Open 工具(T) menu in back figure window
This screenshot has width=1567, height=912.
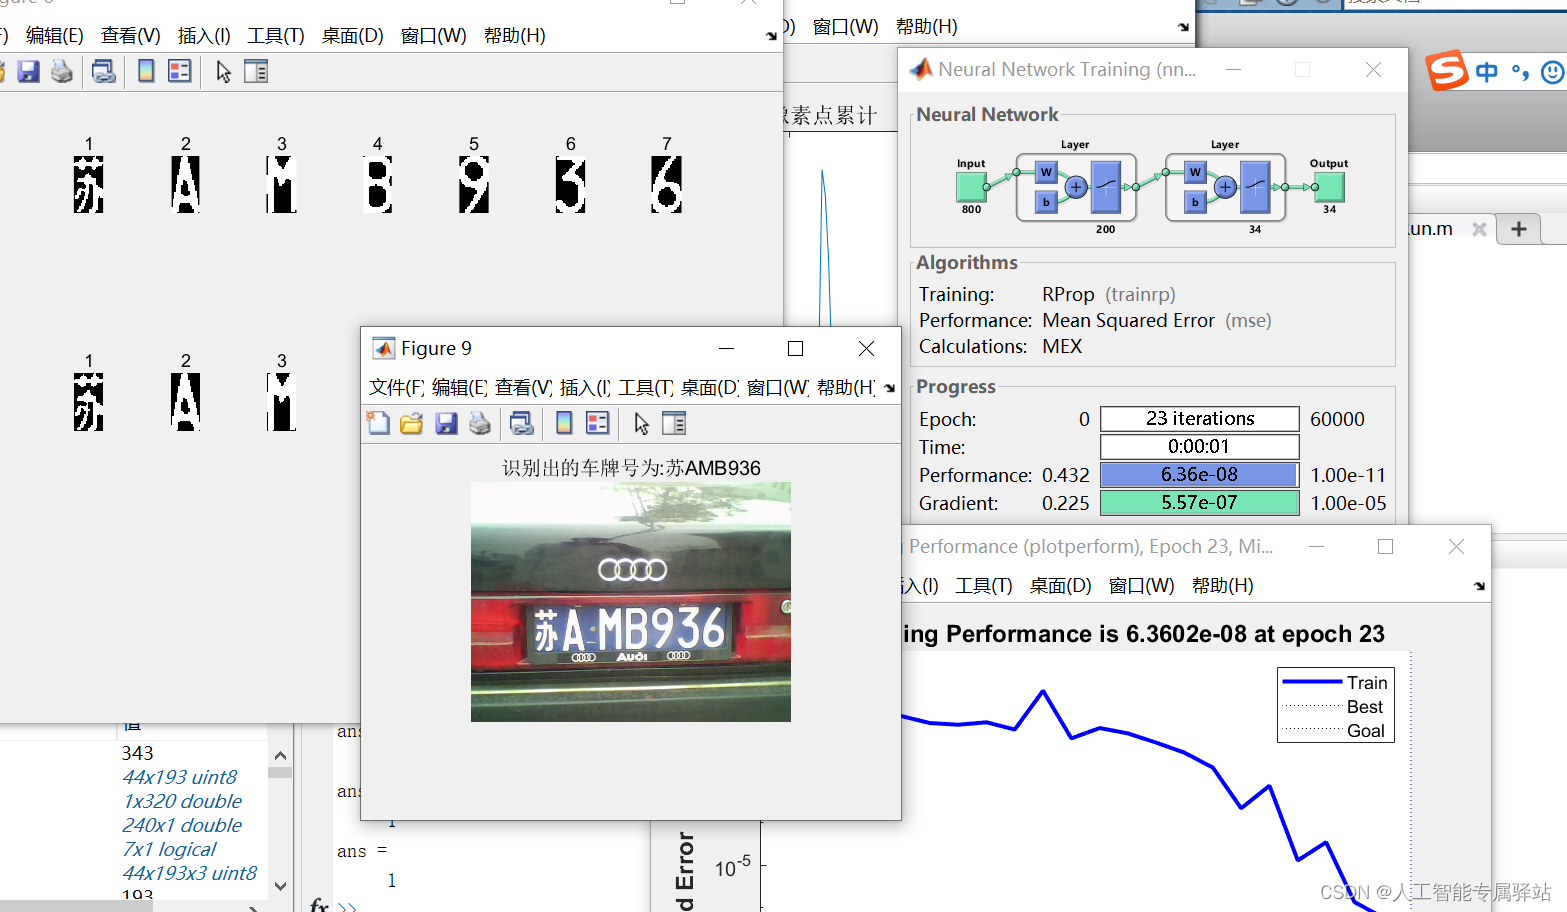tap(276, 35)
